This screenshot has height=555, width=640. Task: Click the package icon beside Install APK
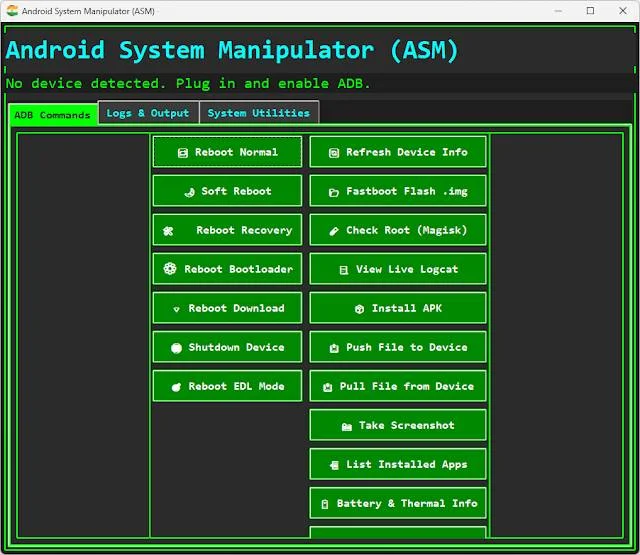coord(359,309)
